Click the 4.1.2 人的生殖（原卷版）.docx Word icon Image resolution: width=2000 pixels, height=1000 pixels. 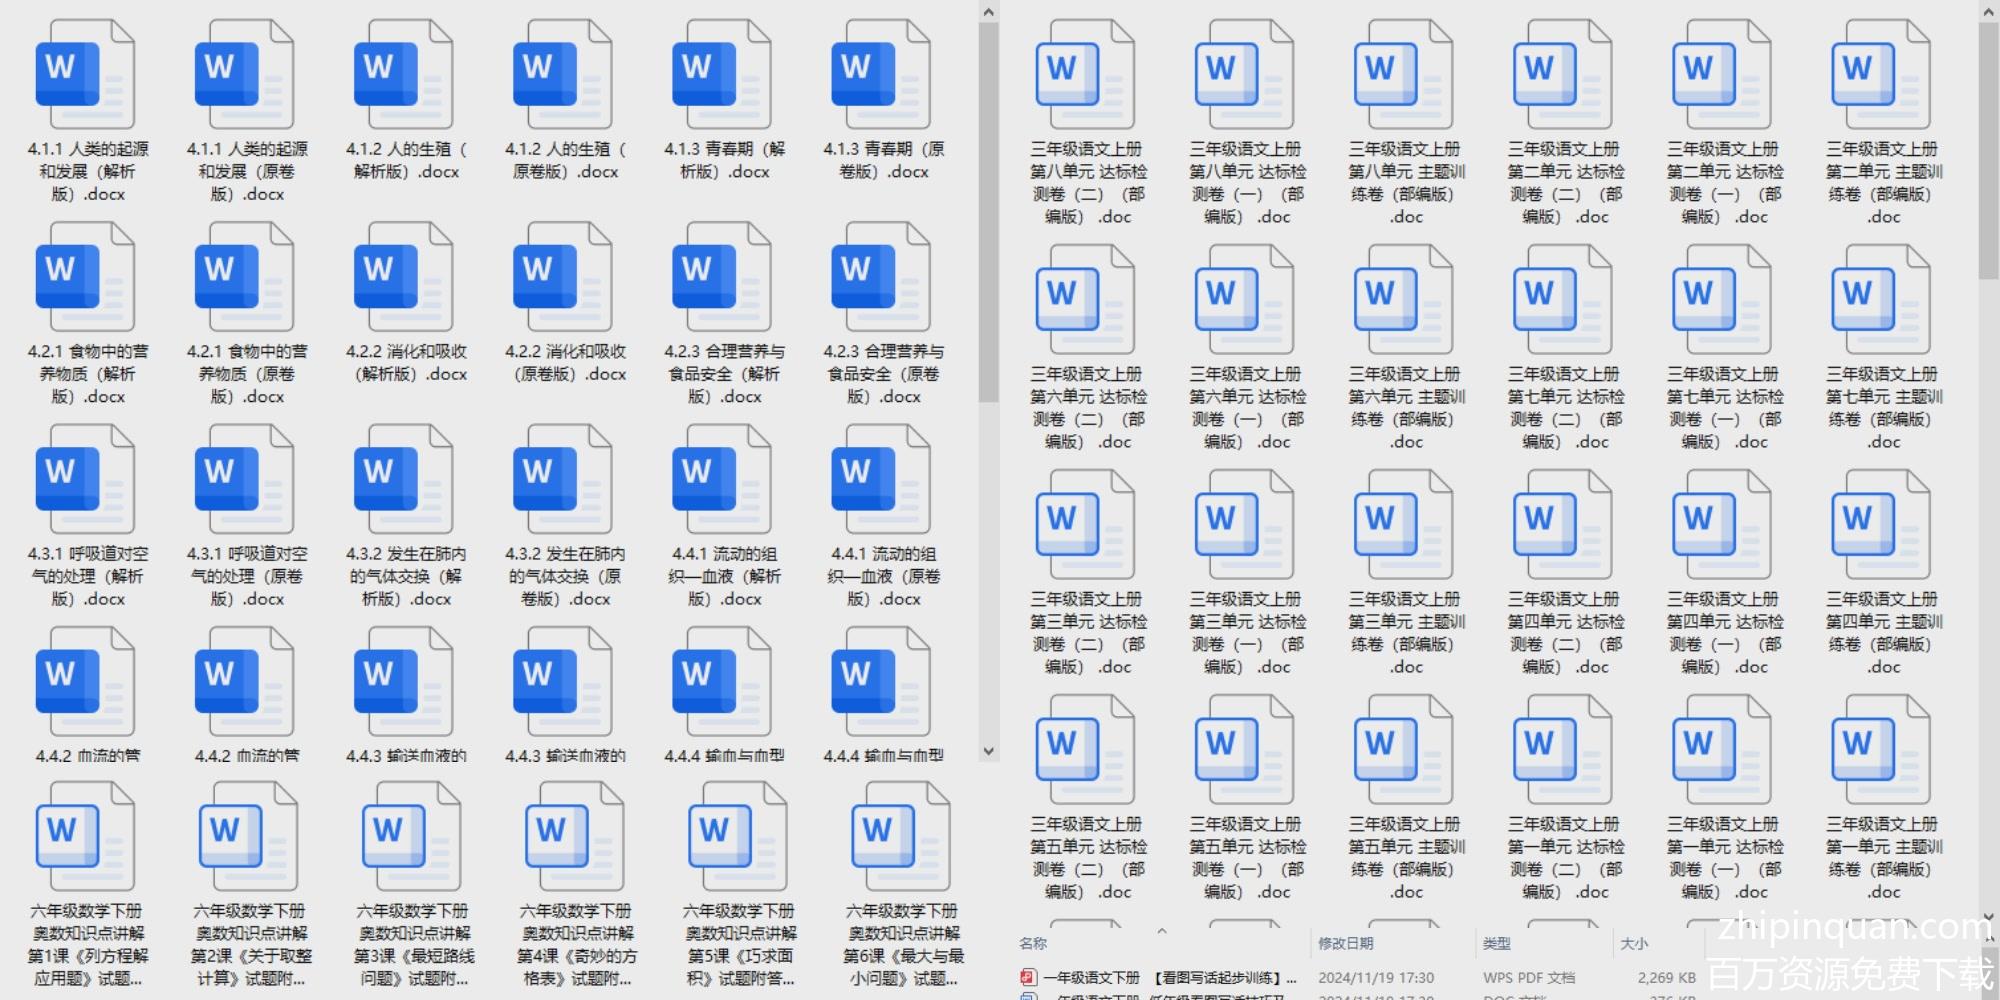coord(563,75)
